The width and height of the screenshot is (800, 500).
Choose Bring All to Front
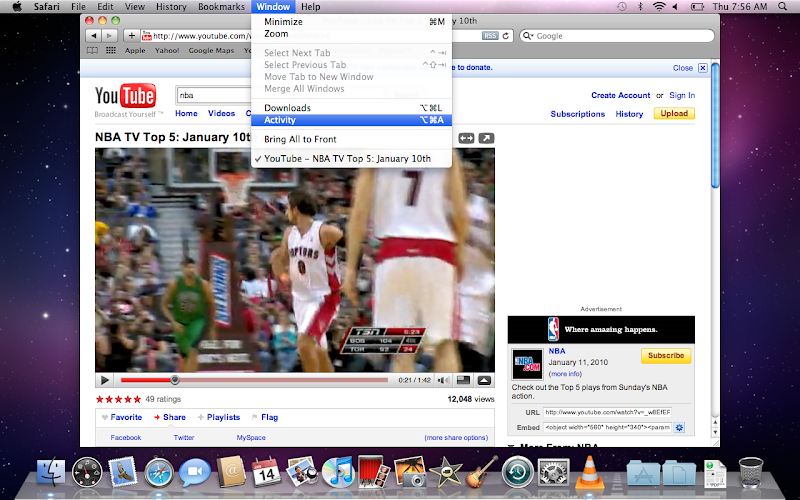click(x=351, y=139)
